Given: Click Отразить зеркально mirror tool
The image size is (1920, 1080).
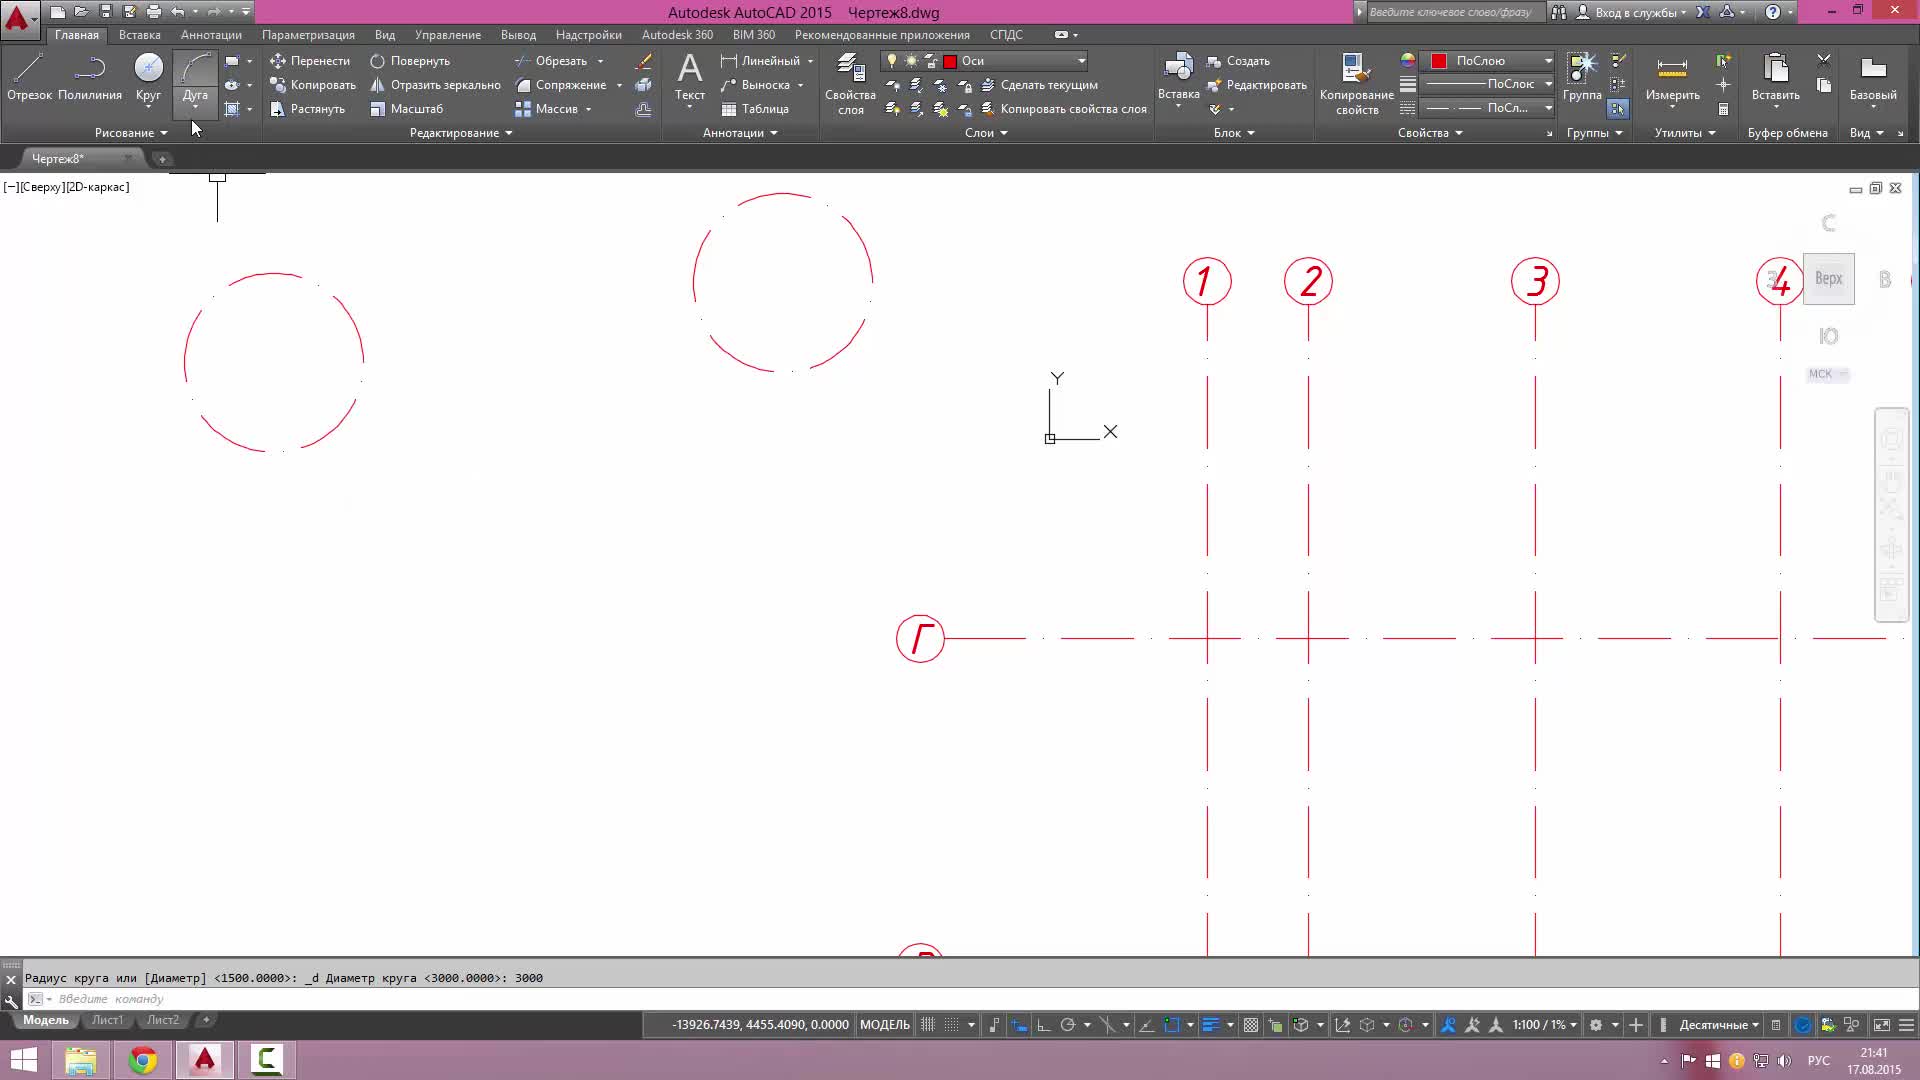Looking at the screenshot, I should click(x=435, y=85).
